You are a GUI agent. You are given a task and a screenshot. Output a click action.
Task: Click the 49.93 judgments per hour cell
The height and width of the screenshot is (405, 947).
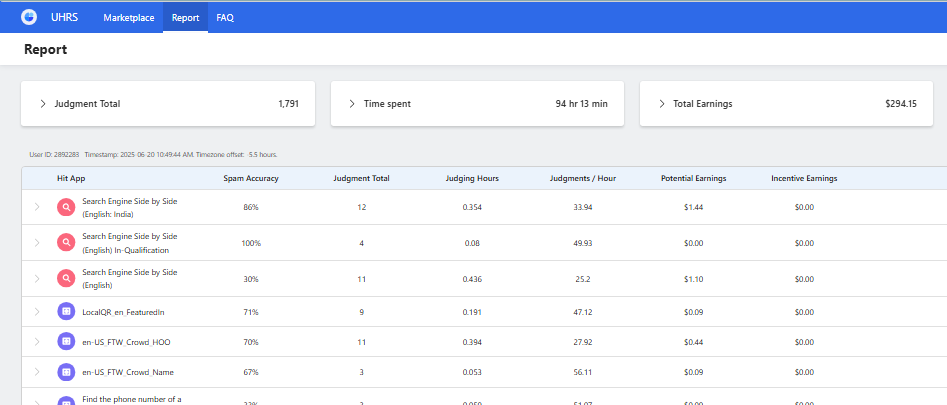click(583, 243)
